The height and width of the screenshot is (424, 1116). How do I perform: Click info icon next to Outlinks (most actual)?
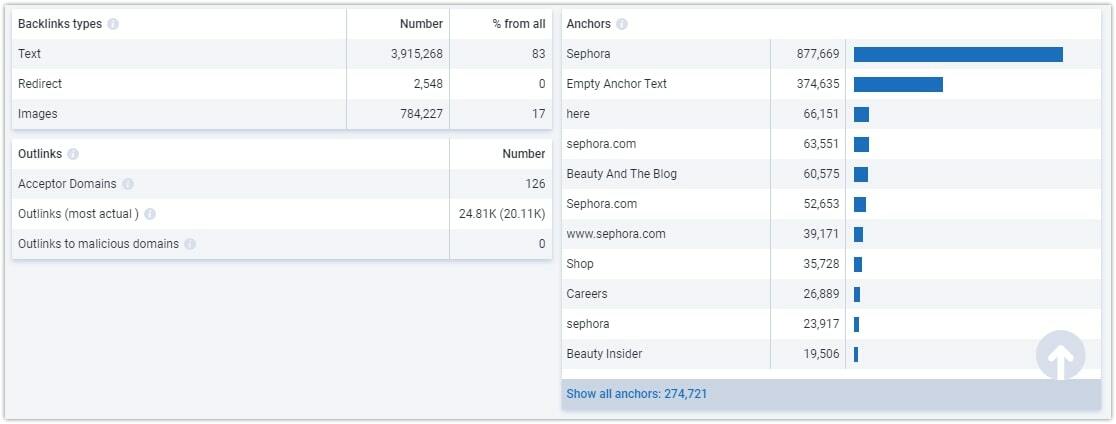(150, 214)
